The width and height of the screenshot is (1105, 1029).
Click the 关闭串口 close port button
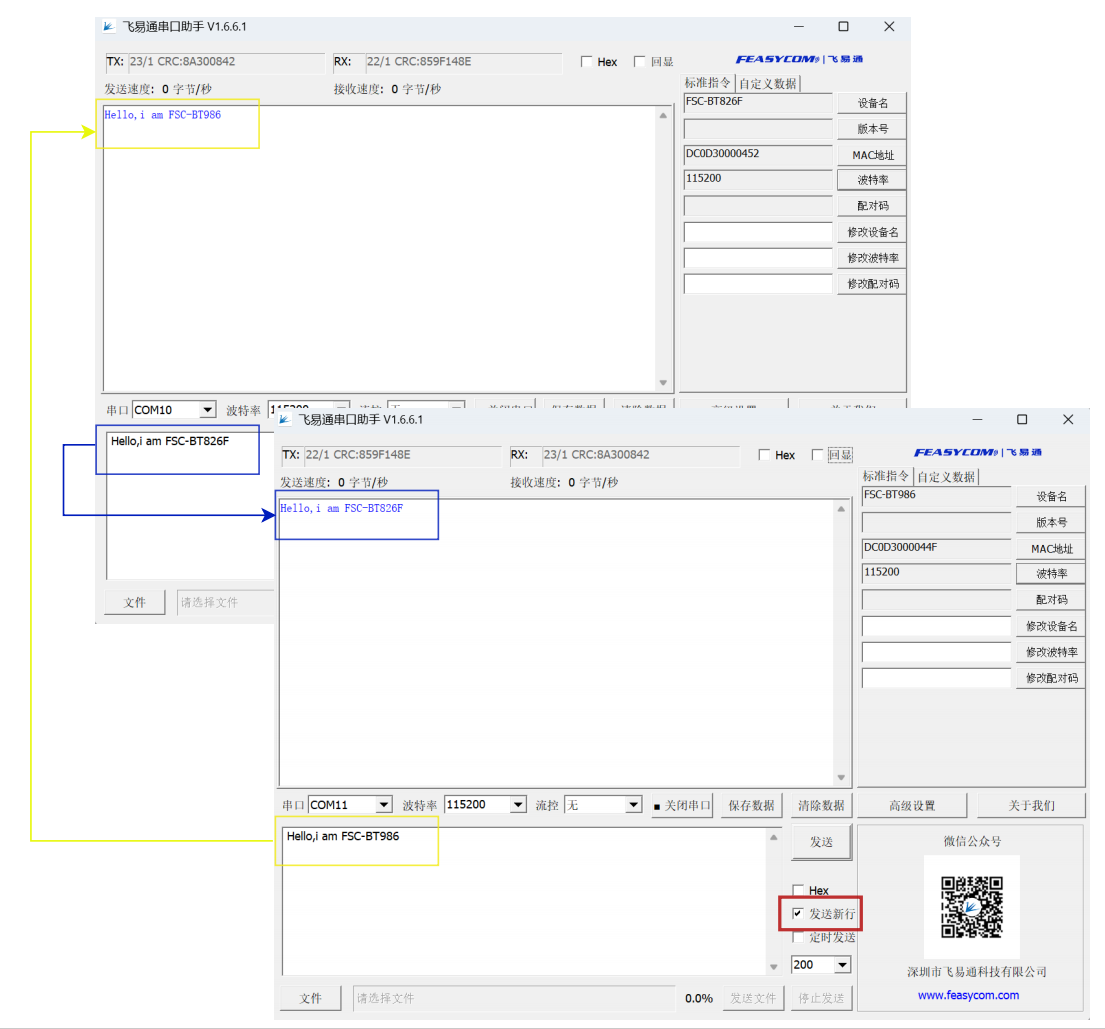682,805
